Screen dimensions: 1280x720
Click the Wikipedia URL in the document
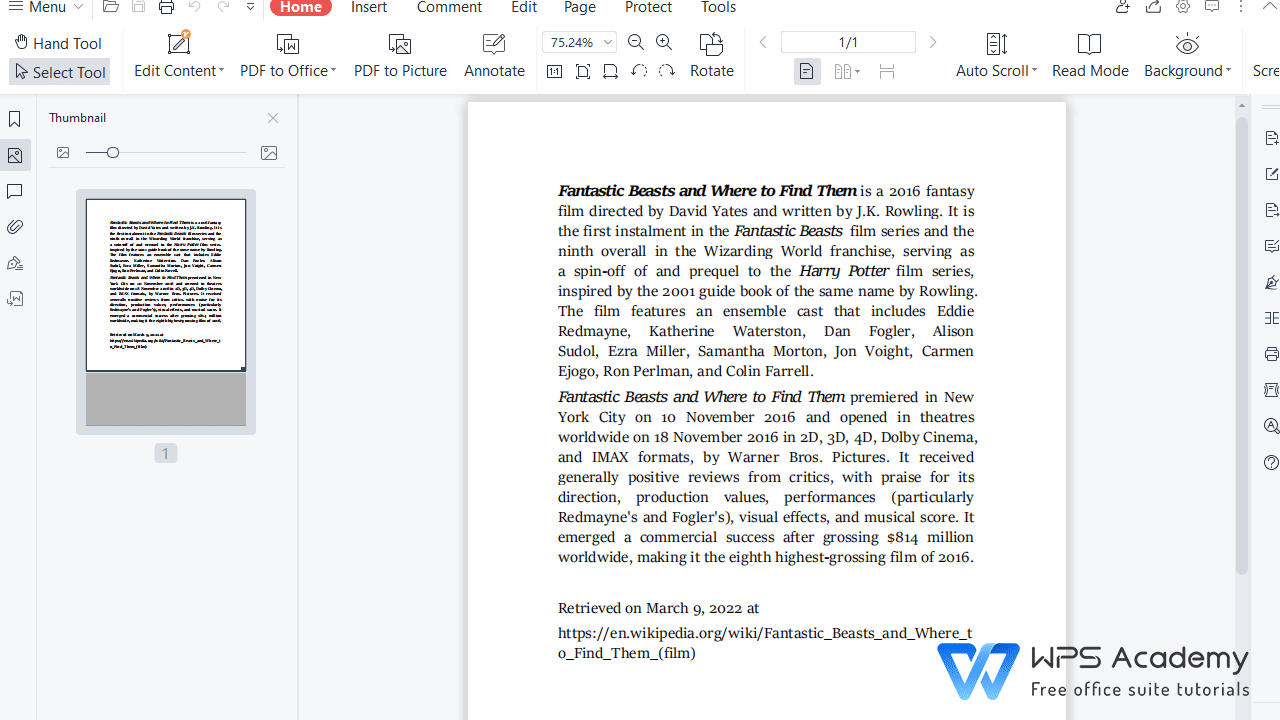[x=765, y=643]
